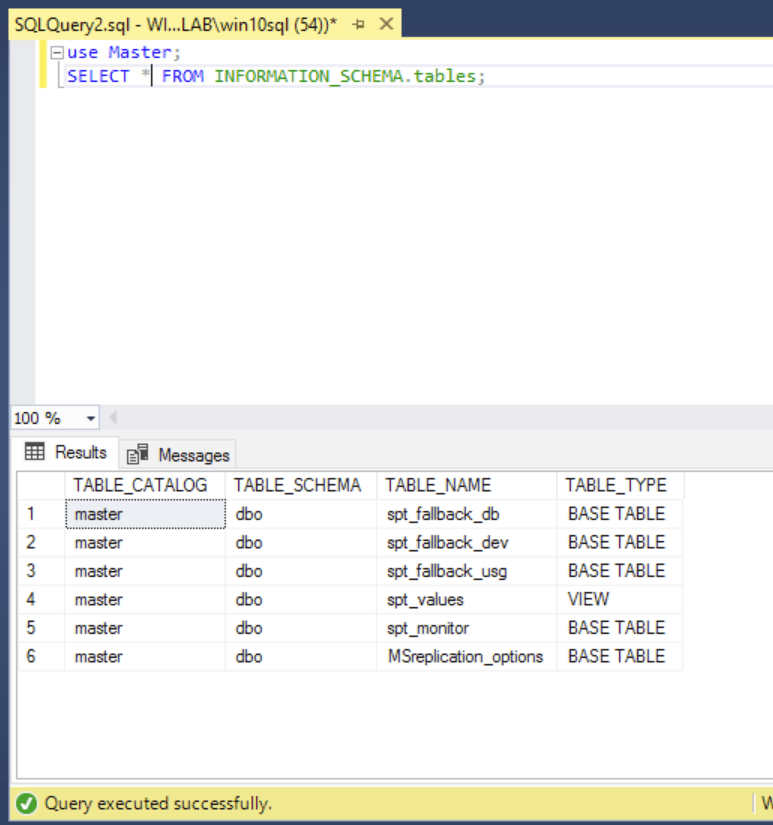This screenshot has width=773, height=825.
Task: Open the 100 % zoom dropdown
Action: 92,418
